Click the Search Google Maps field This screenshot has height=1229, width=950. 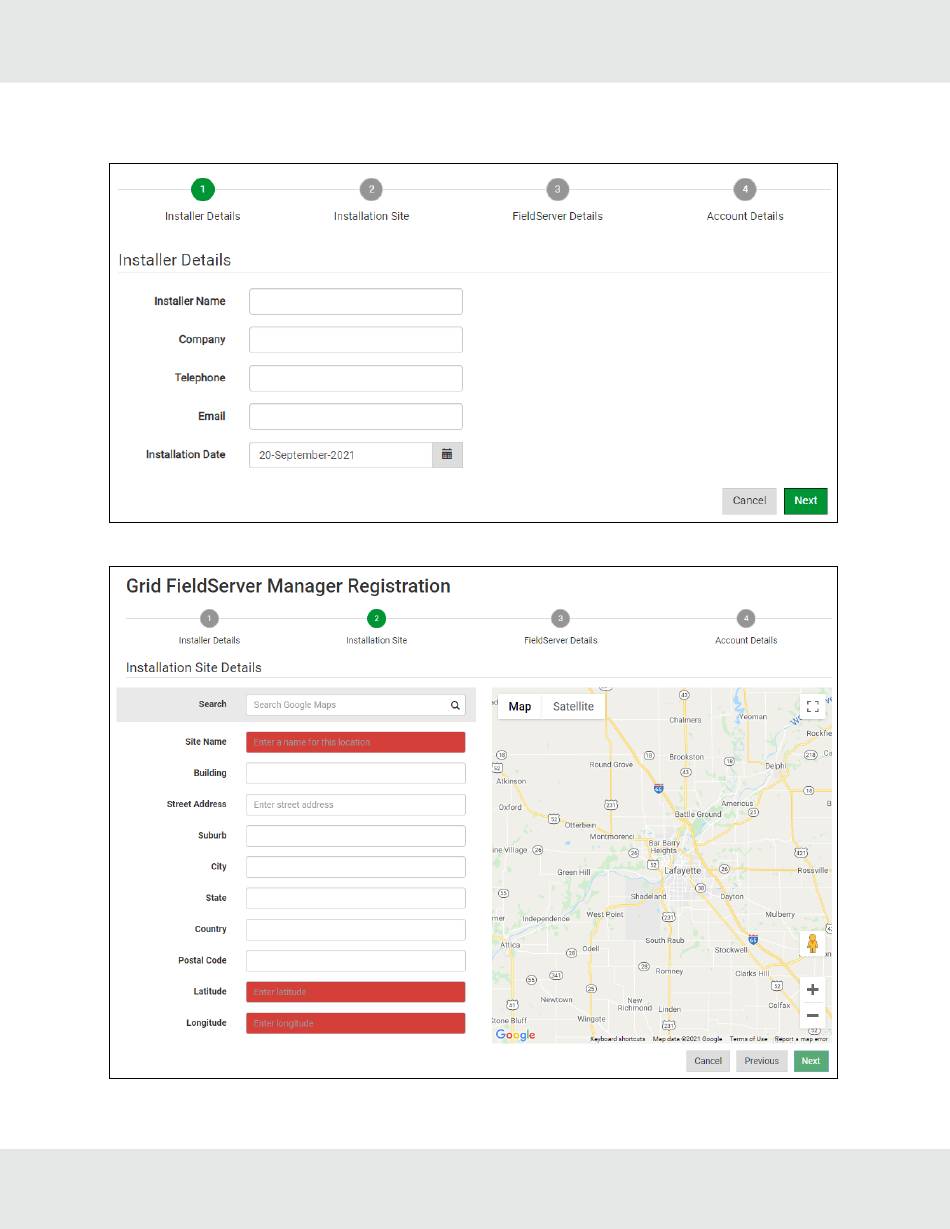(356, 705)
